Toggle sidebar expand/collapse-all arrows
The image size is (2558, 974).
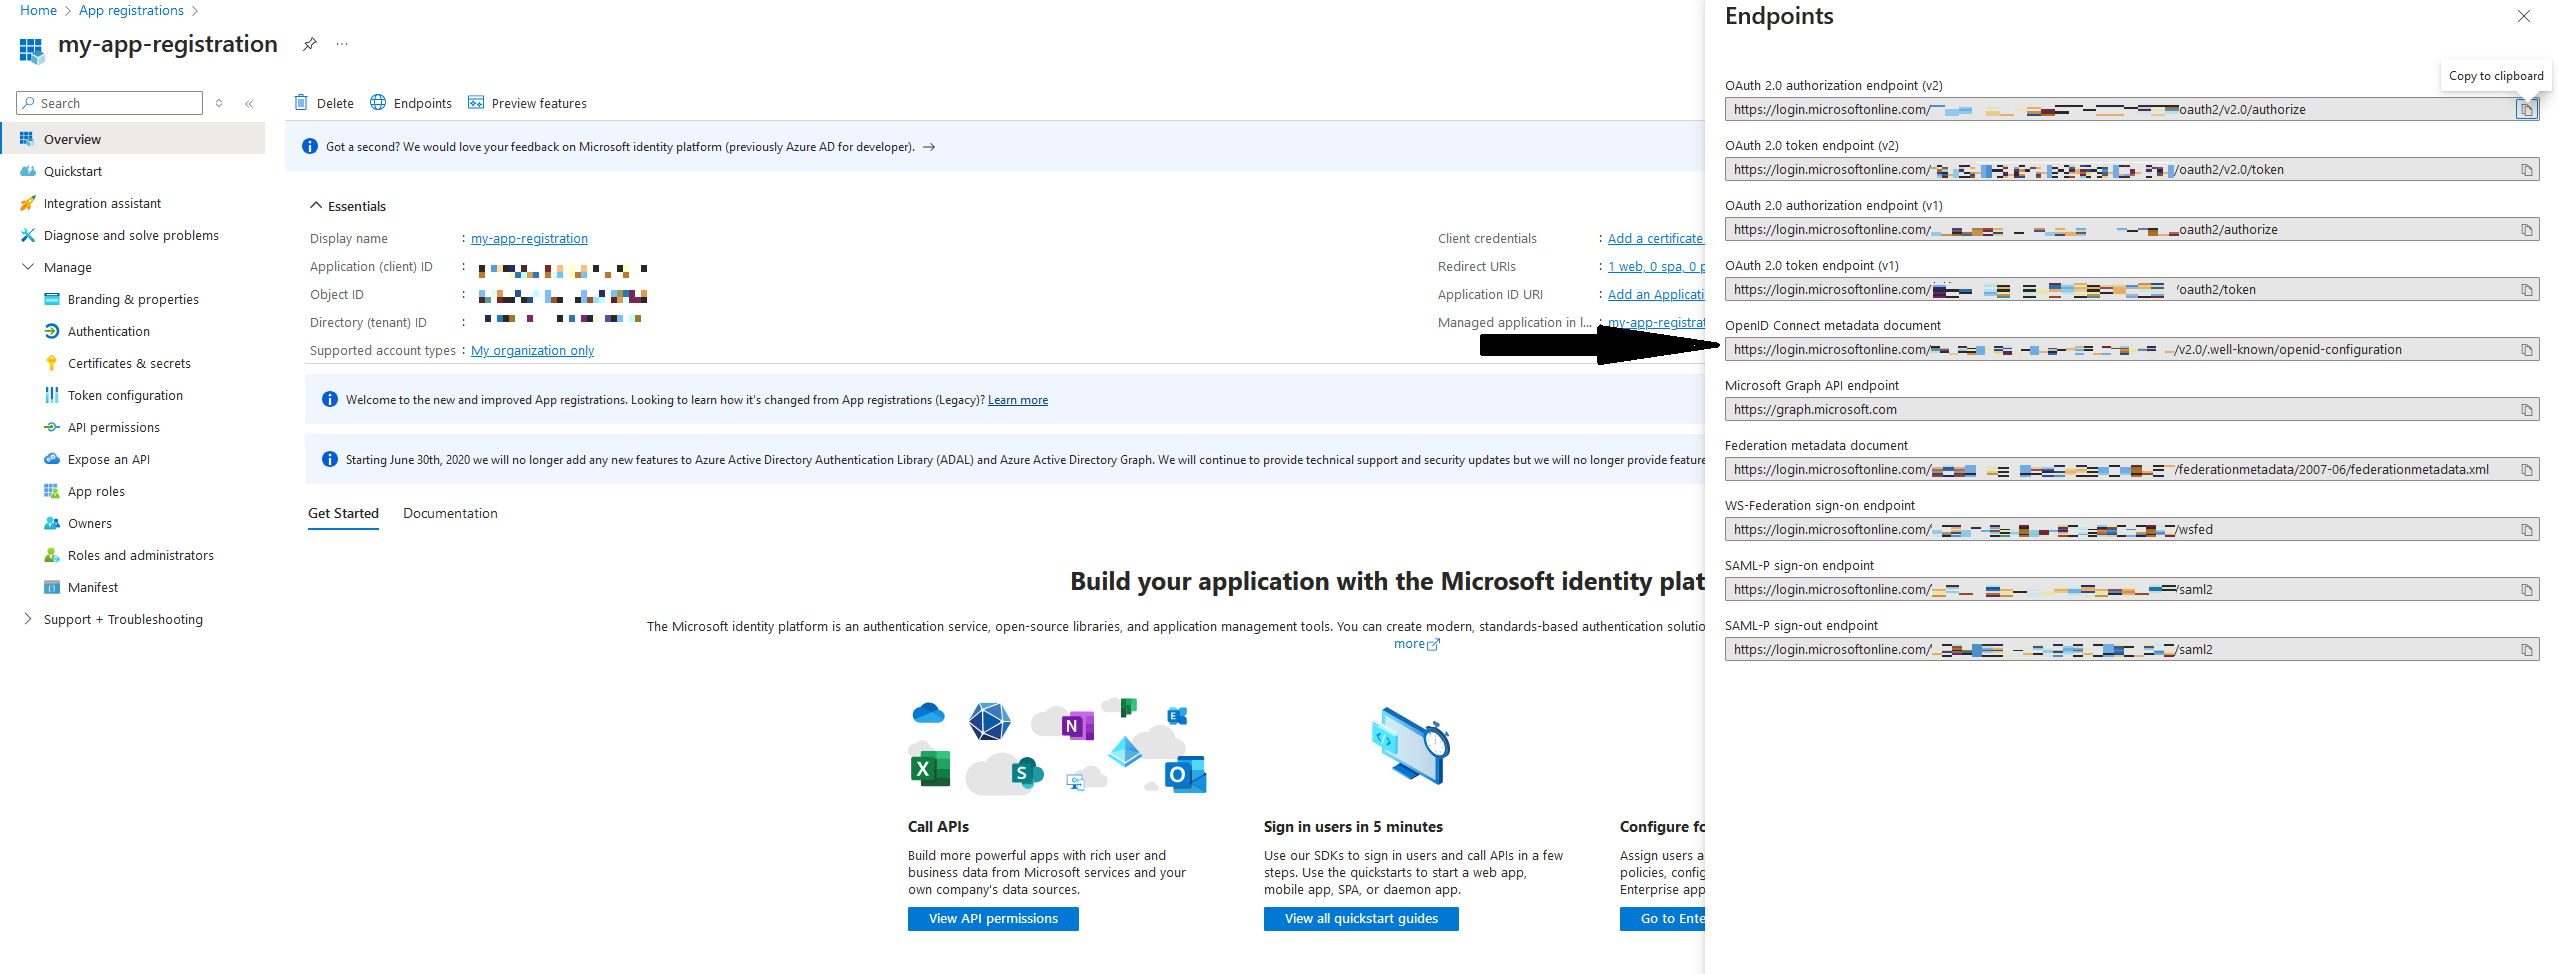[219, 103]
